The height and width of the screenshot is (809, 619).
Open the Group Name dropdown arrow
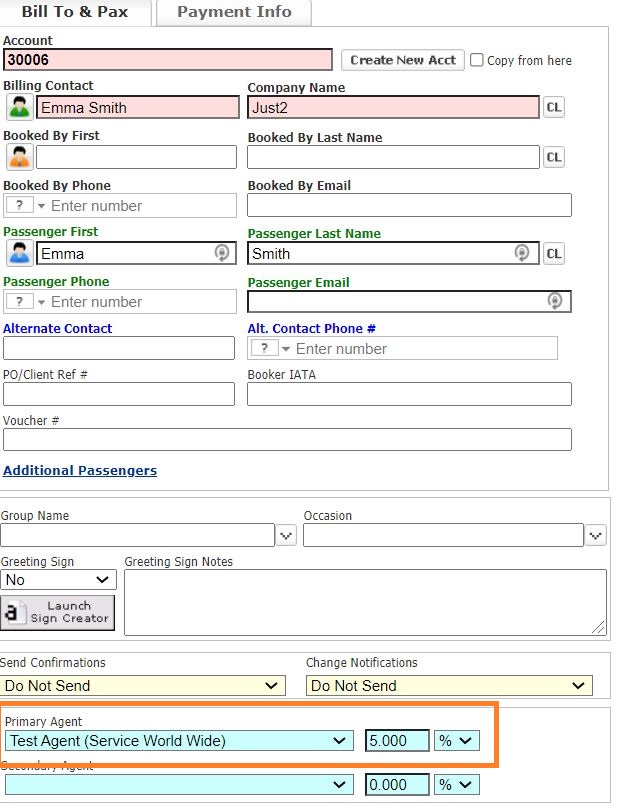286,536
